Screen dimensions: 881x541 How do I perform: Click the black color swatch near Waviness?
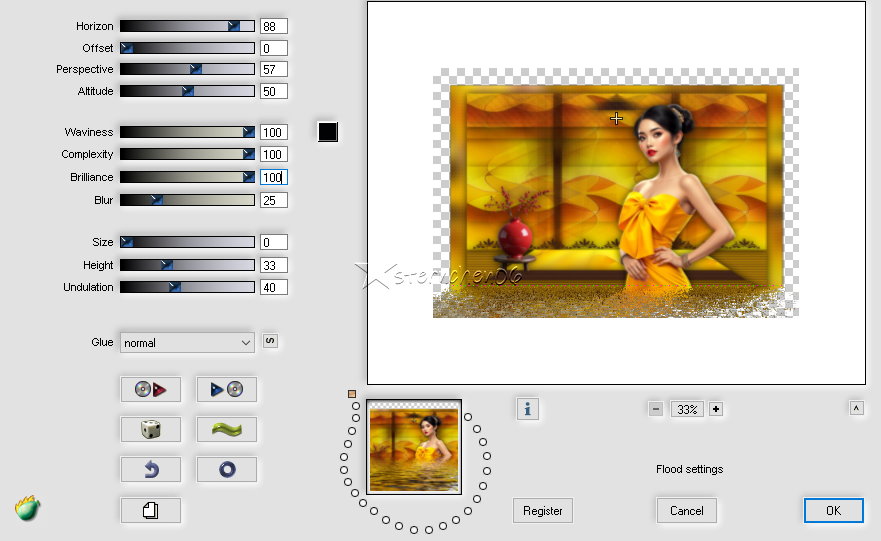point(328,132)
